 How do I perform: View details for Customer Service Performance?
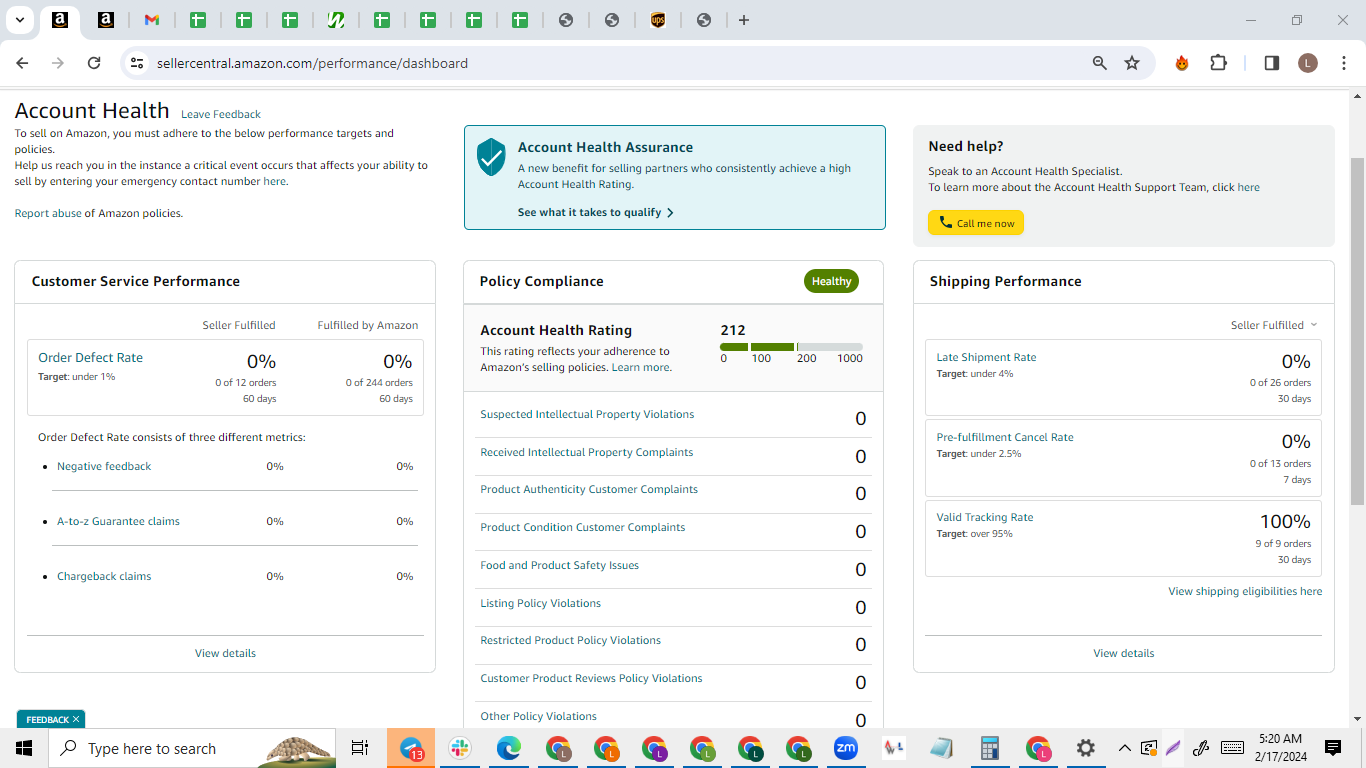(225, 653)
